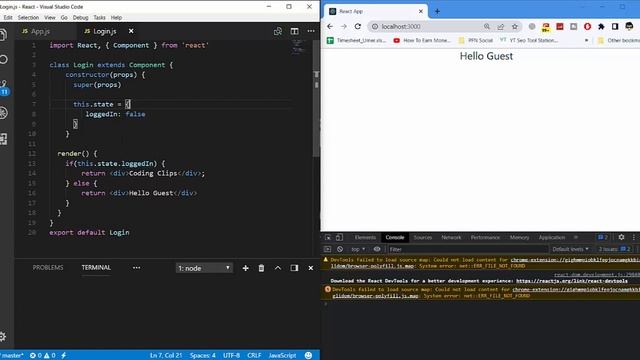Toggle Chrome side panel icon

615,27
